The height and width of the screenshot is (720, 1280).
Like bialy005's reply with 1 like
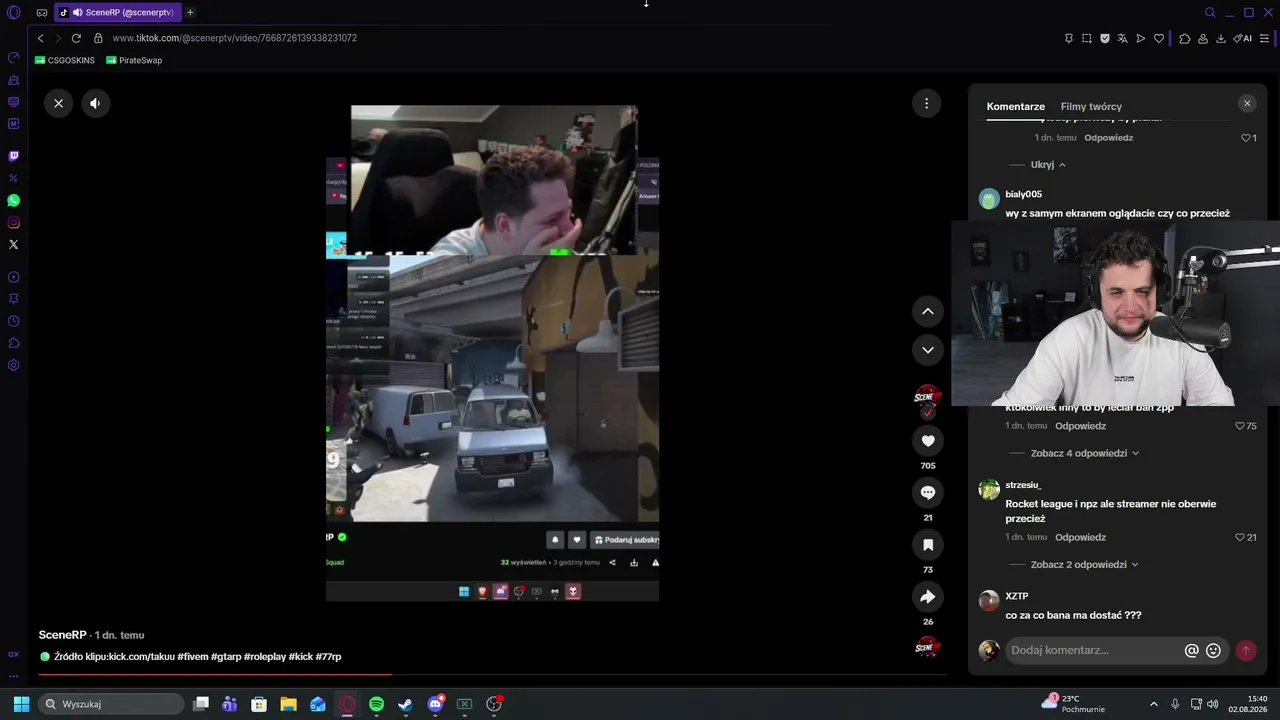click(x=1248, y=138)
